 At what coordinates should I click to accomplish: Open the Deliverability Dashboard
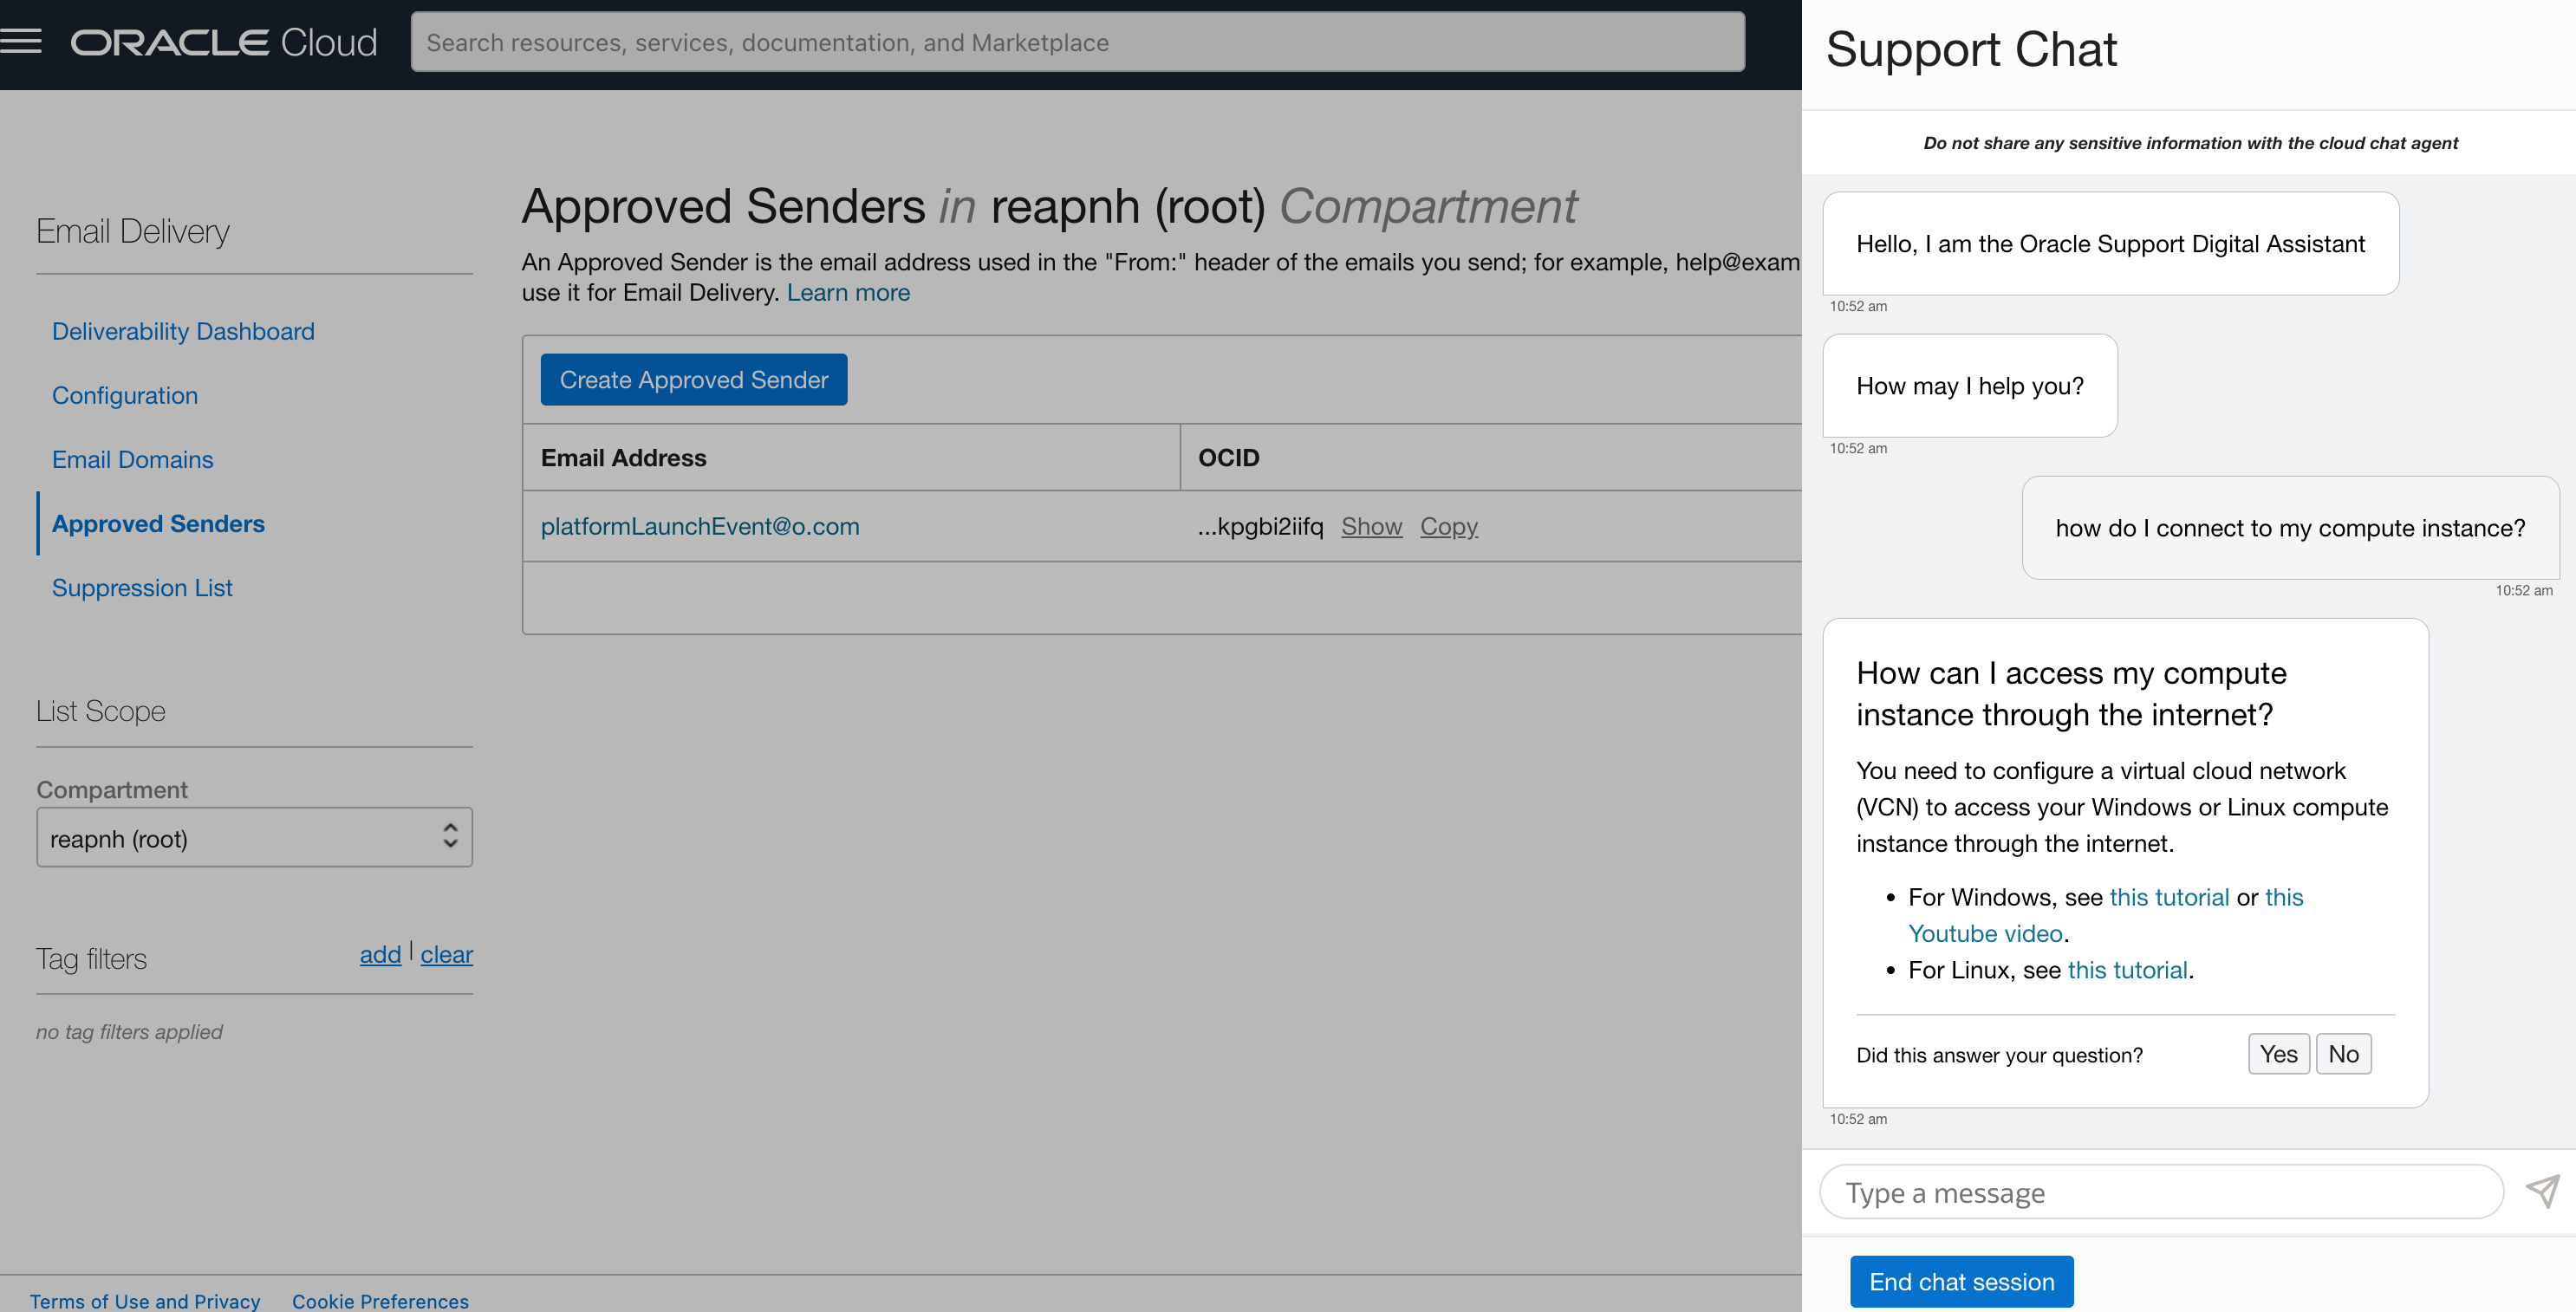click(x=183, y=331)
